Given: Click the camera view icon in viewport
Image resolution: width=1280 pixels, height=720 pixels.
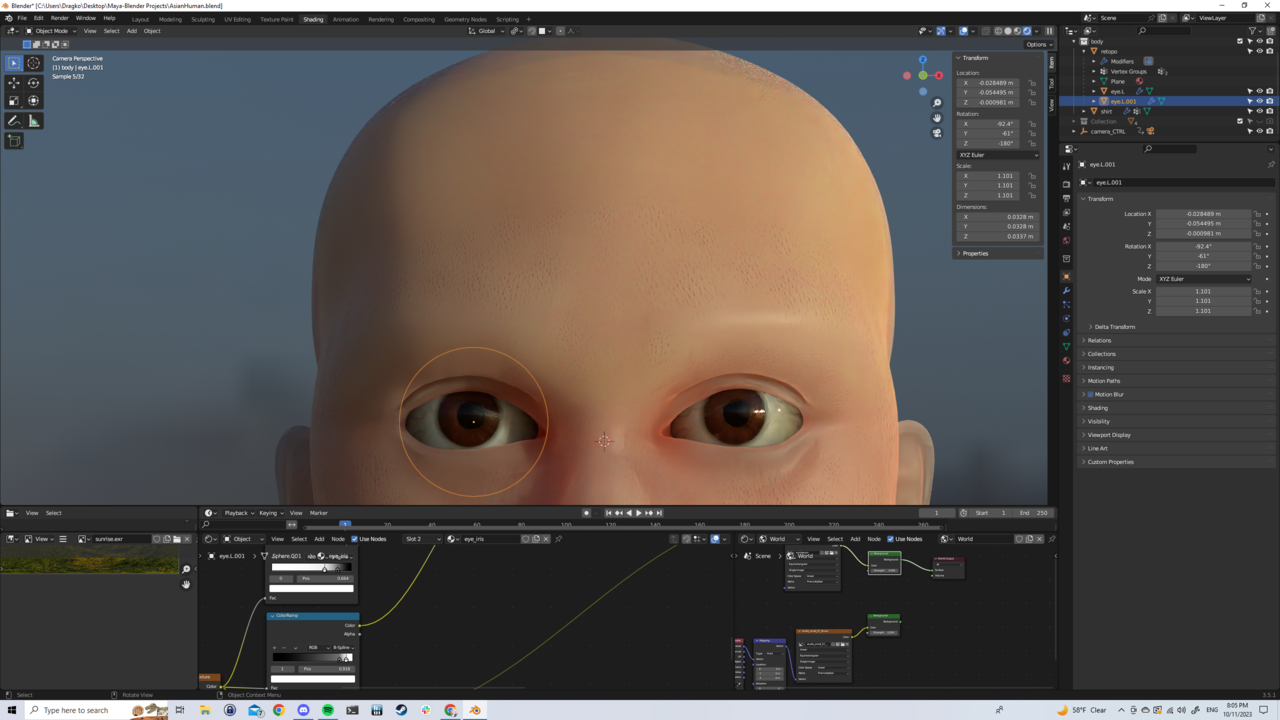Looking at the screenshot, I should point(937,133).
